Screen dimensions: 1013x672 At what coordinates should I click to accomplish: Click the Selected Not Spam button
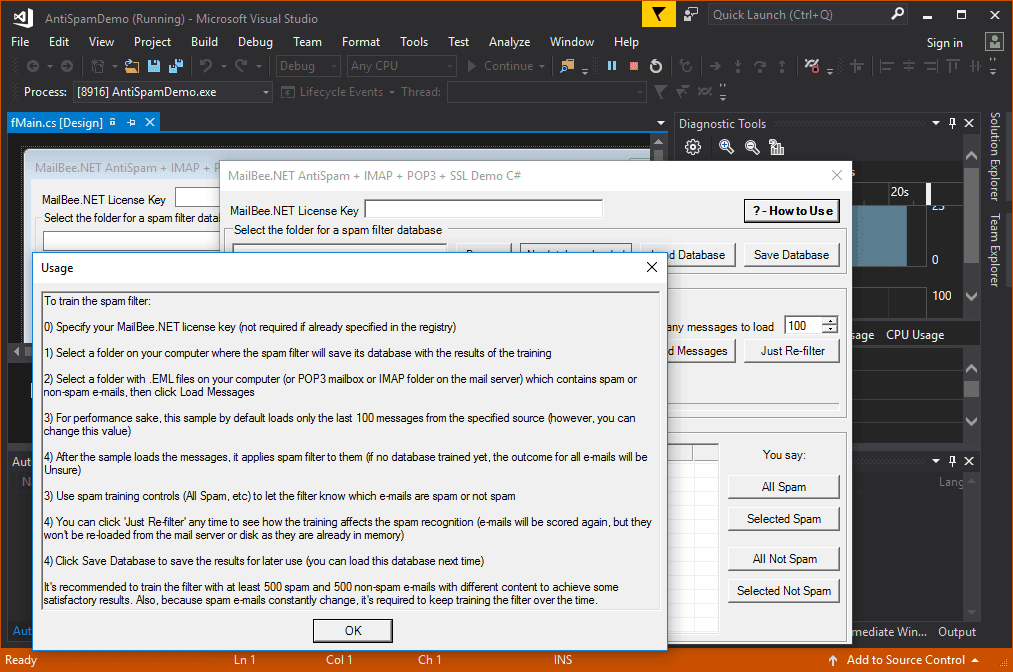(x=784, y=591)
